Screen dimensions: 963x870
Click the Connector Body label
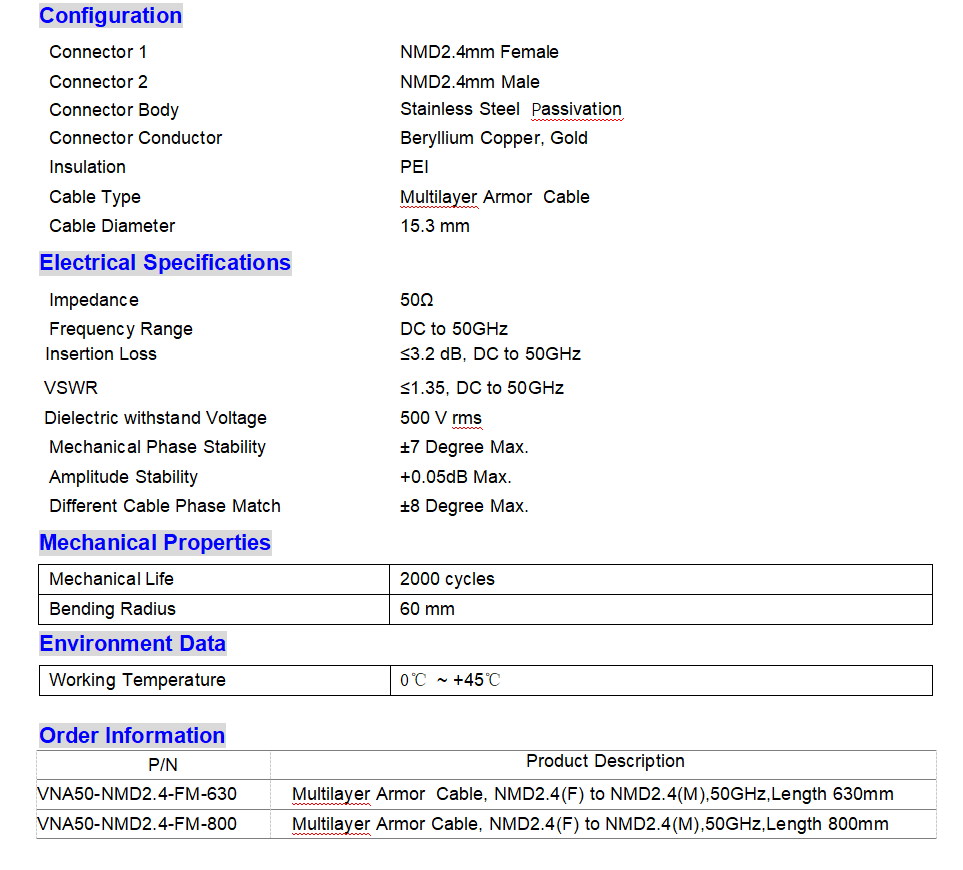click(114, 110)
